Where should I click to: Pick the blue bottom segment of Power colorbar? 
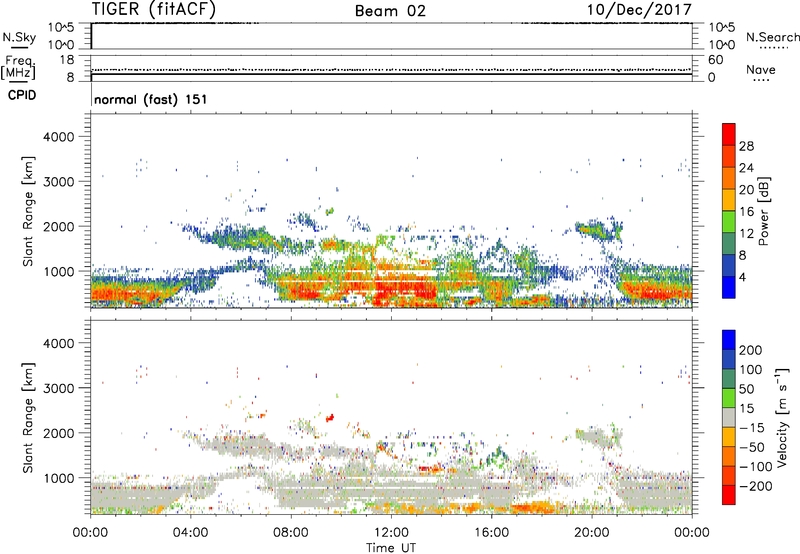[729, 287]
